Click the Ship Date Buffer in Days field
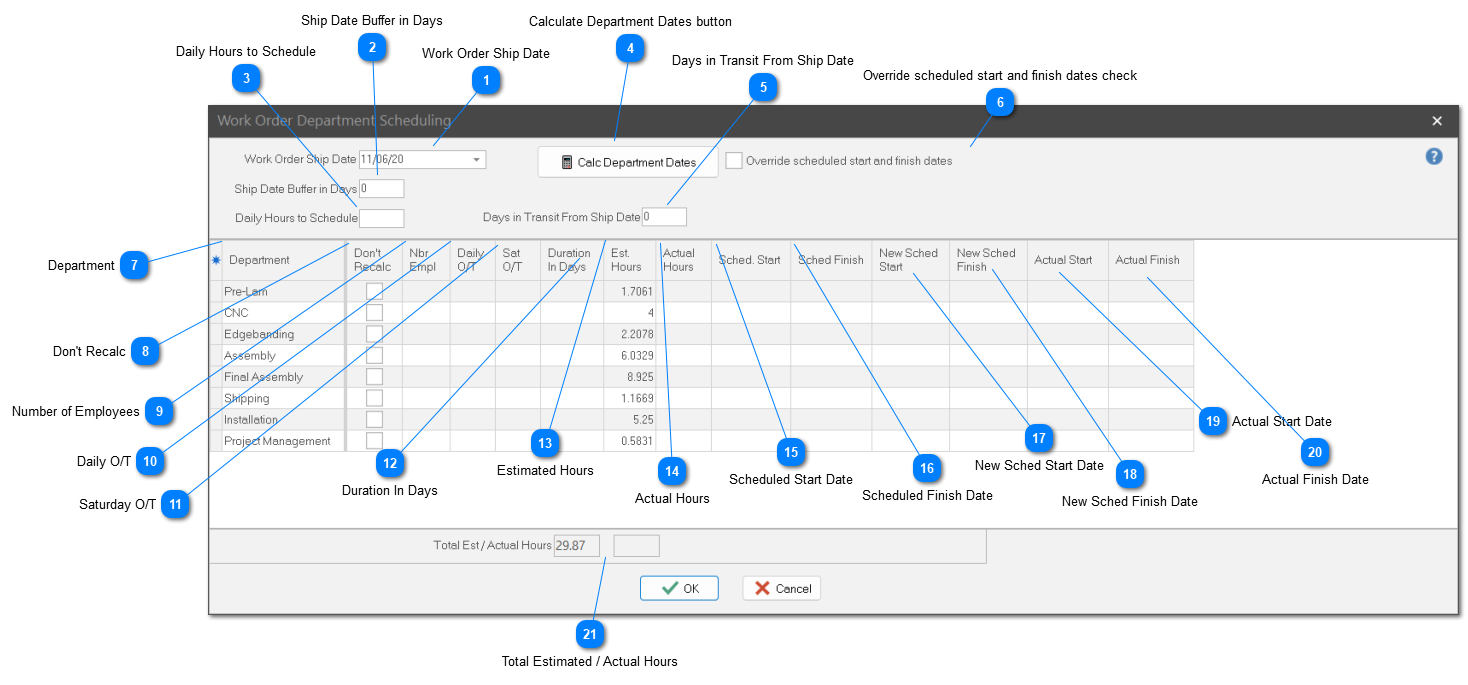The image size is (1468, 685). [x=381, y=188]
